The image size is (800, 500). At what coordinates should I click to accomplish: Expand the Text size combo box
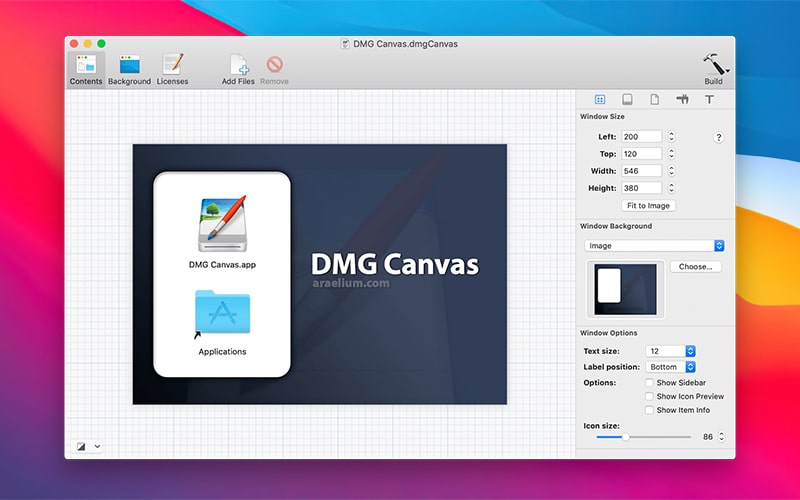(x=690, y=351)
